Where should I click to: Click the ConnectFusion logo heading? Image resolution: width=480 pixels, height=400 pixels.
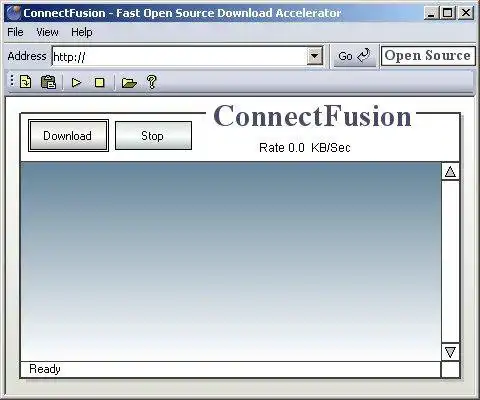[x=312, y=116]
